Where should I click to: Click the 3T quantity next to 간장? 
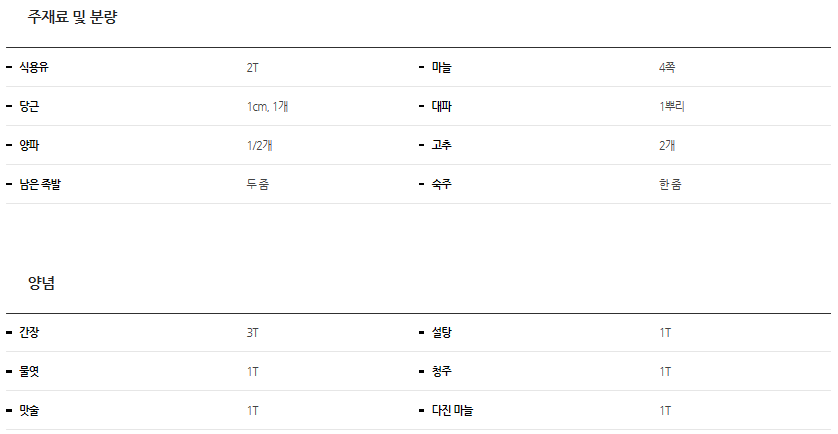pos(253,332)
